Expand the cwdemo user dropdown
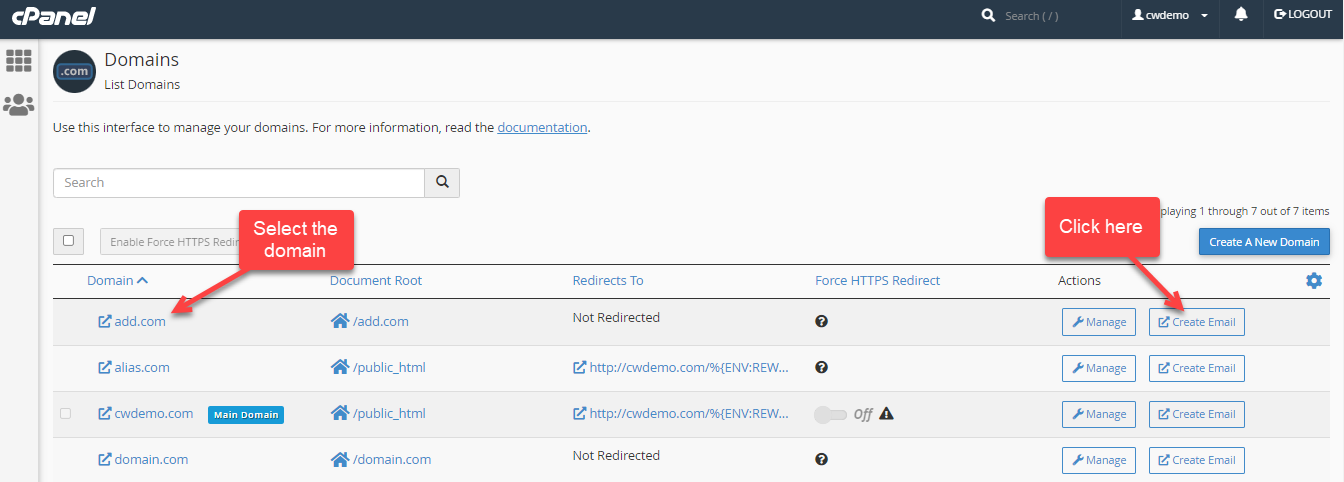 tap(1169, 16)
